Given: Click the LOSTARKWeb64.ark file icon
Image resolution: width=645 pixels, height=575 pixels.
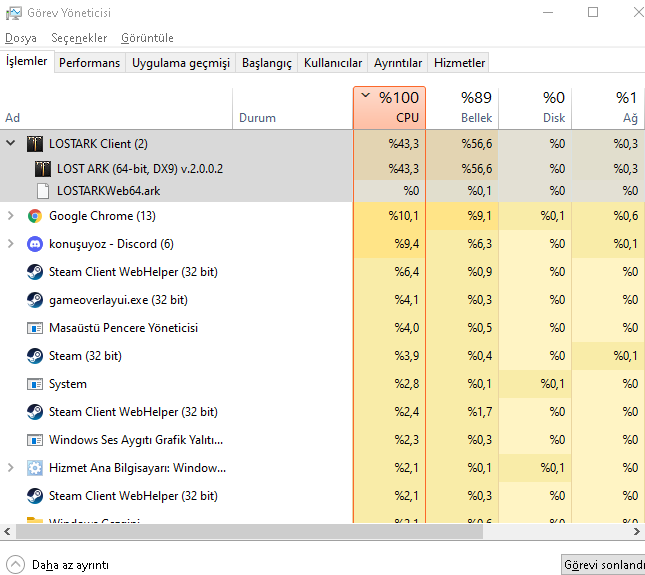Looking at the screenshot, I should (43, 191).
